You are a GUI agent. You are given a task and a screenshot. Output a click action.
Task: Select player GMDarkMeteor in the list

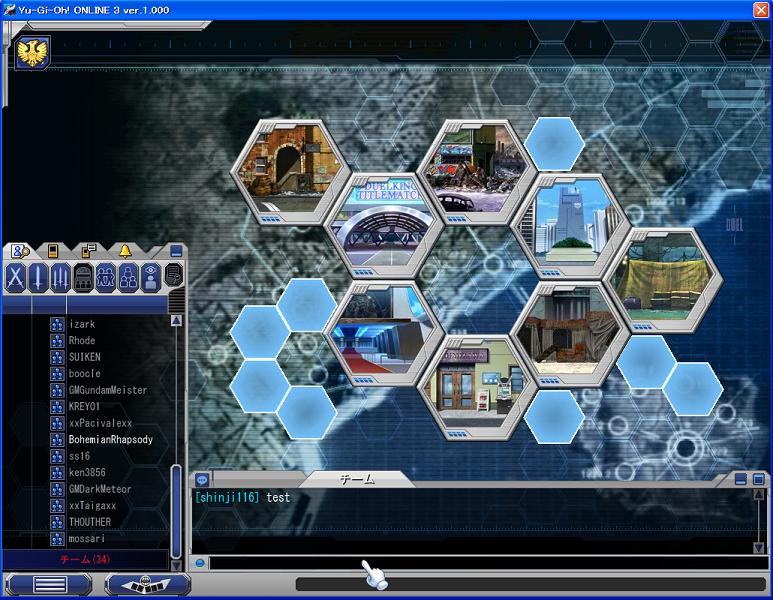click(100, 489)
